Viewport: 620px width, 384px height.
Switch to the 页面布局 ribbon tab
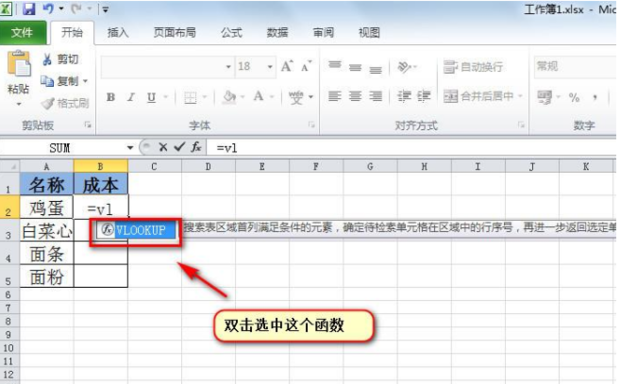click(174, 32)
